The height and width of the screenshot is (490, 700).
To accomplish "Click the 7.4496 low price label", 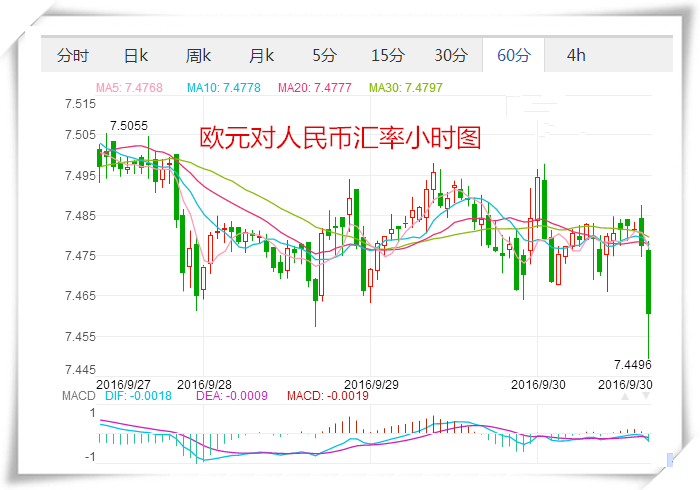I will (633, 365).
